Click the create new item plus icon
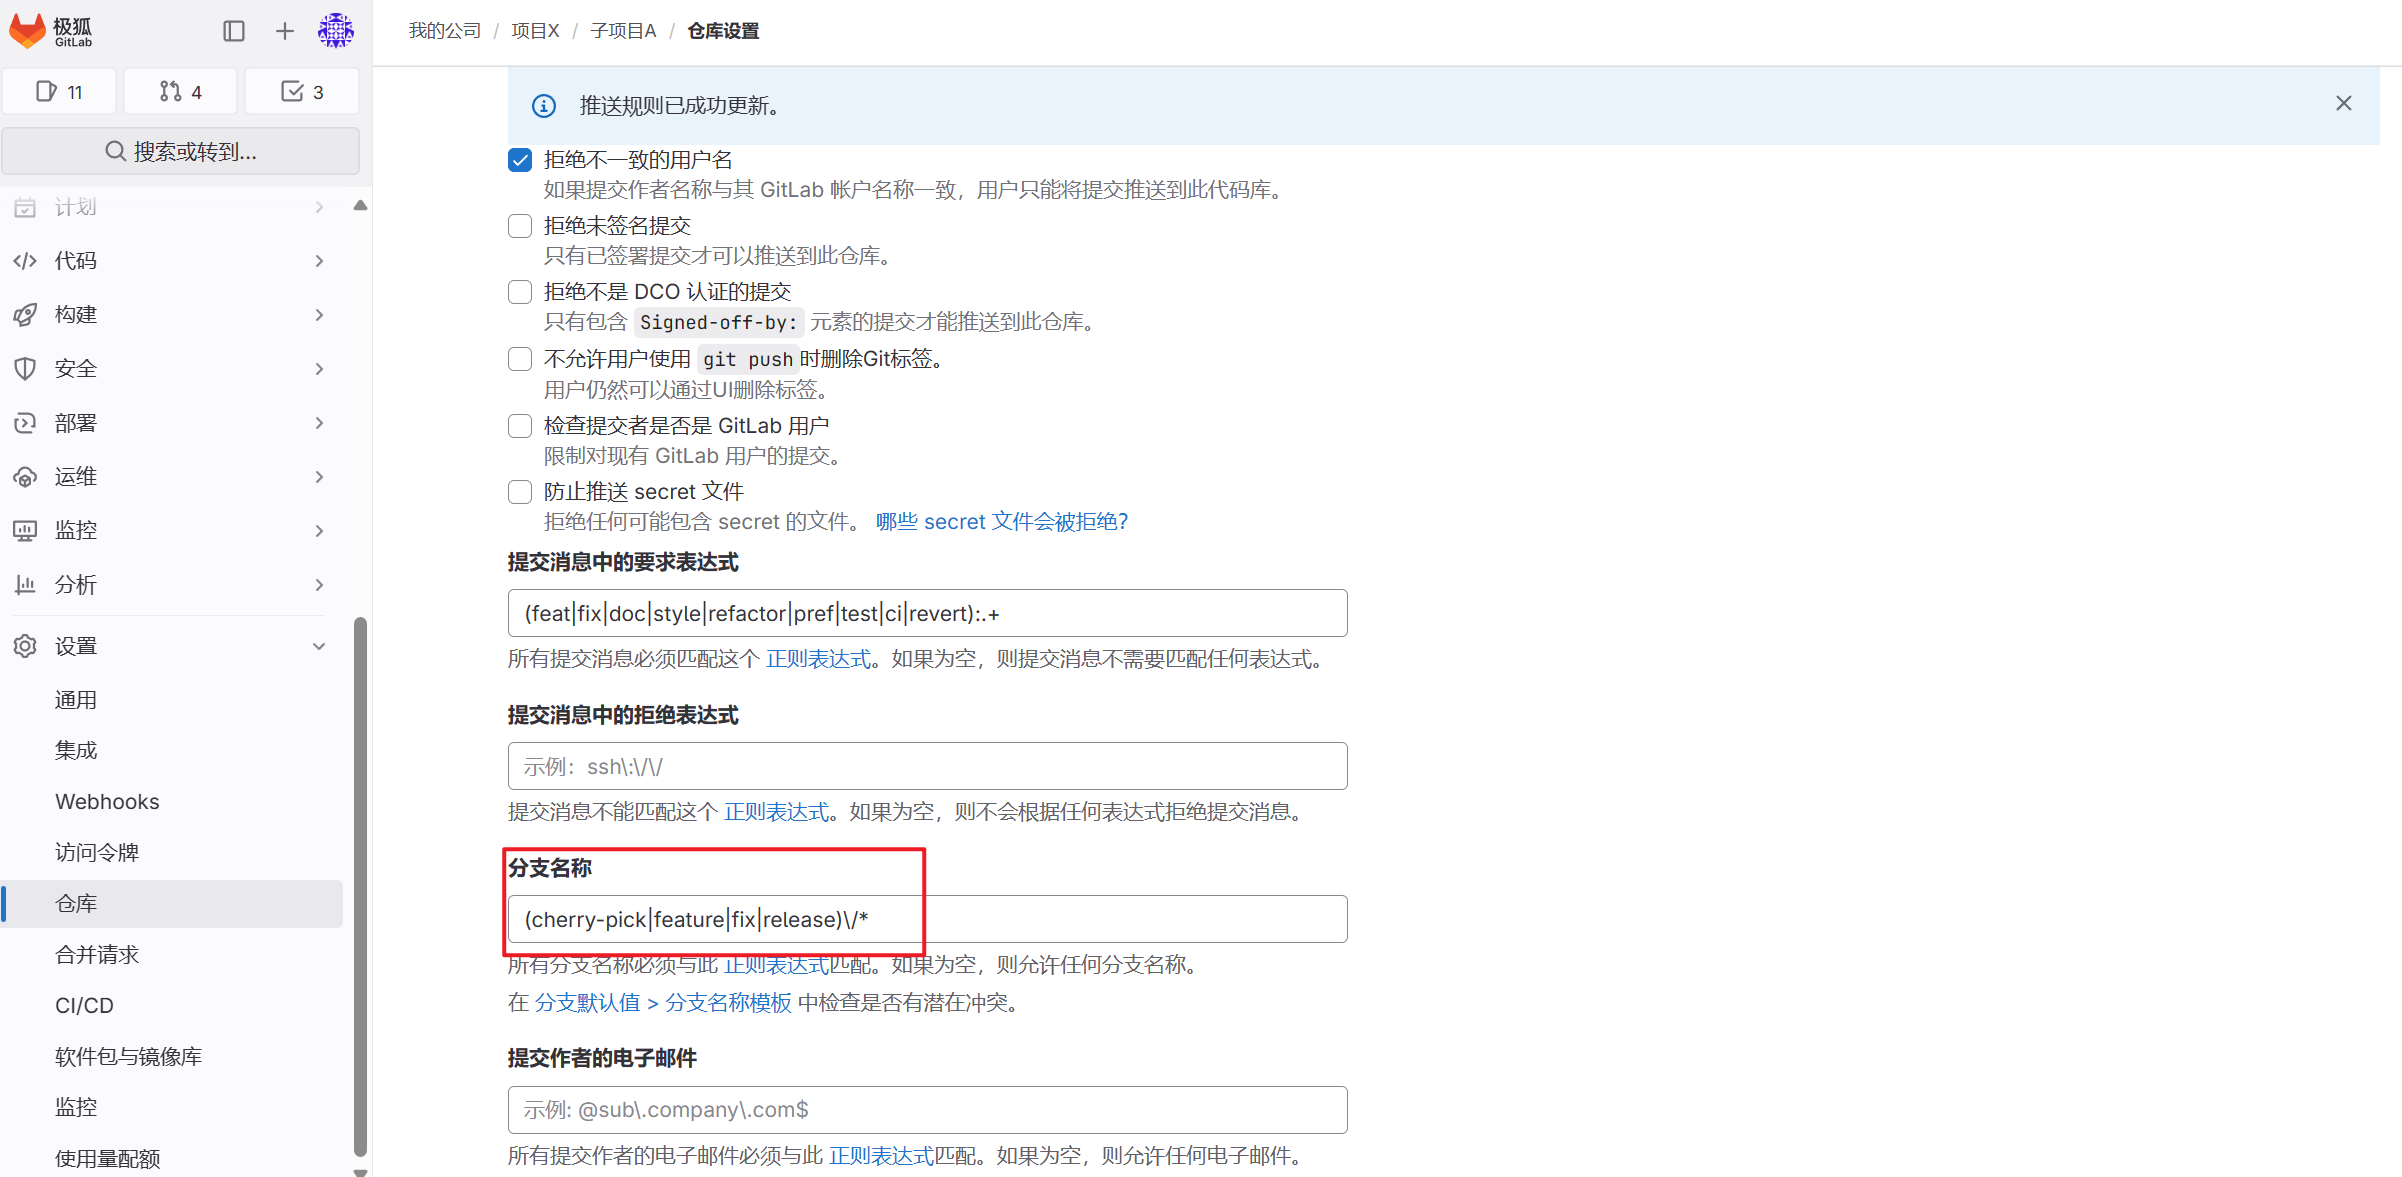Image resolution: width=2402 pixels, height=1177 pixels. [284, 31]
